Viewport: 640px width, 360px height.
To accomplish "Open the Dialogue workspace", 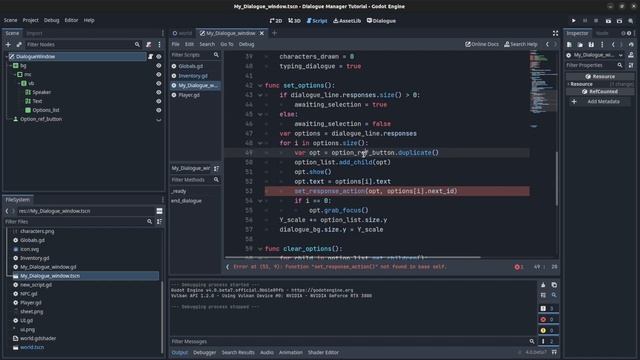I will 381,20.
